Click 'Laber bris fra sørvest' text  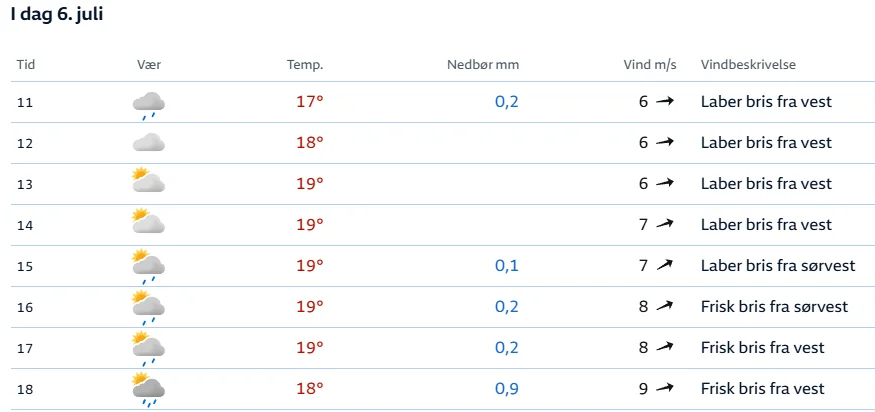click(778, 265)
